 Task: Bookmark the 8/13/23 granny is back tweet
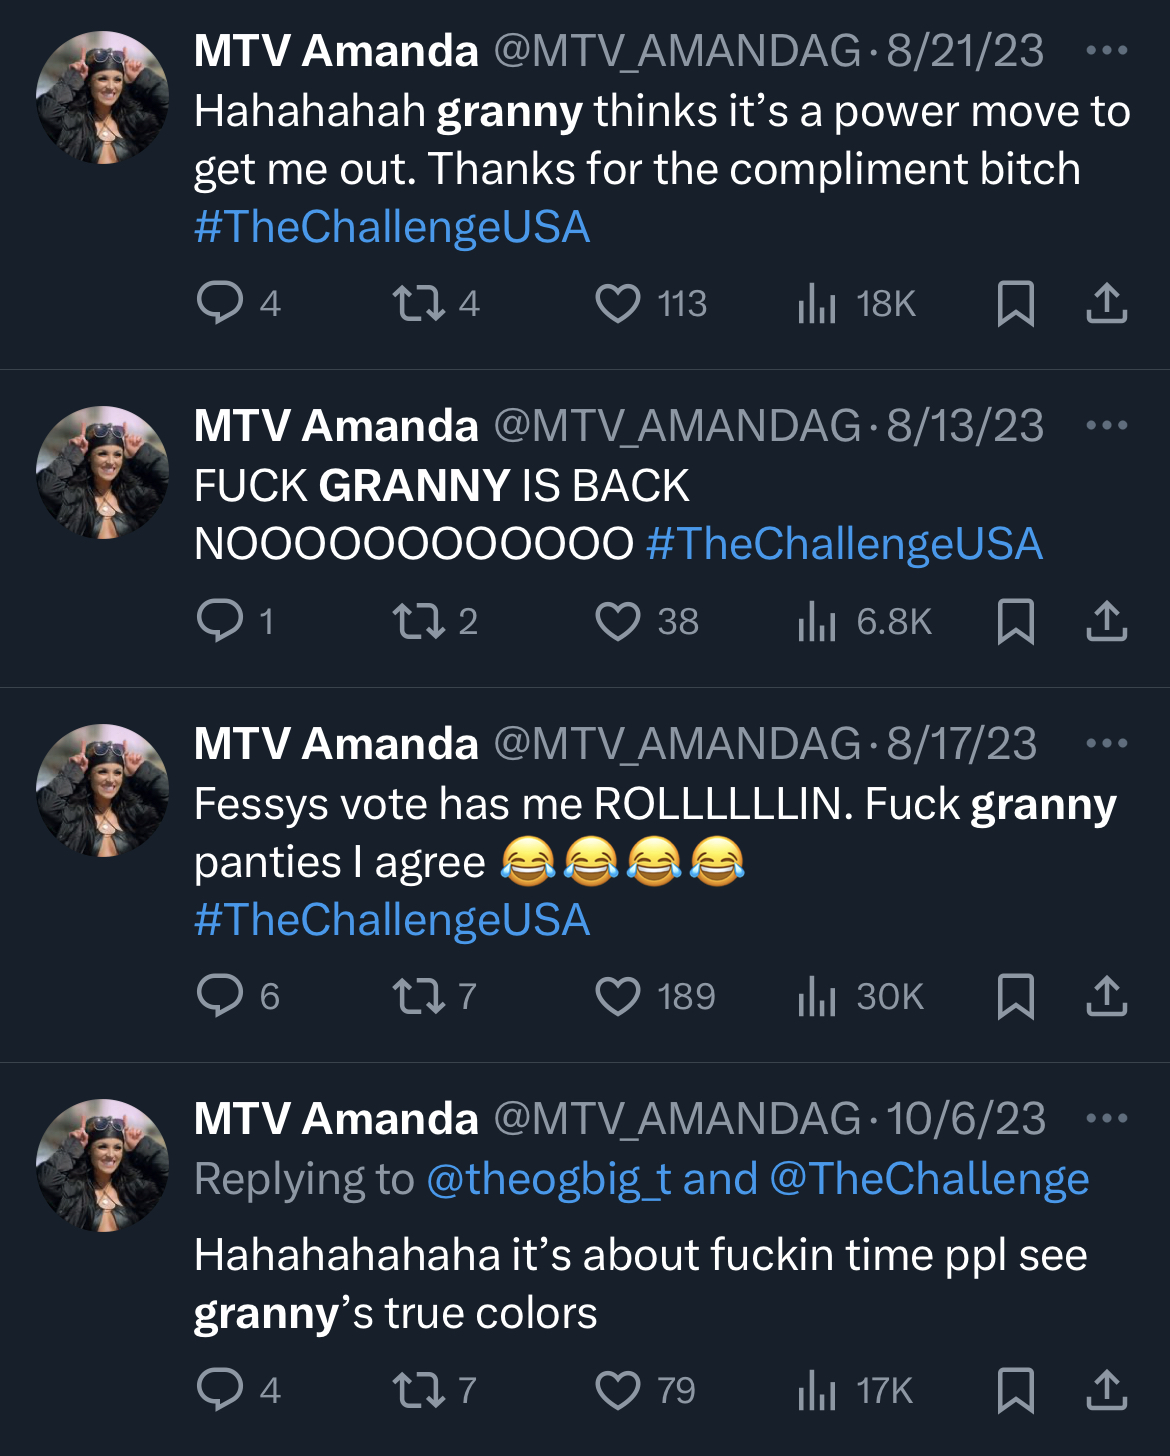1016,621
